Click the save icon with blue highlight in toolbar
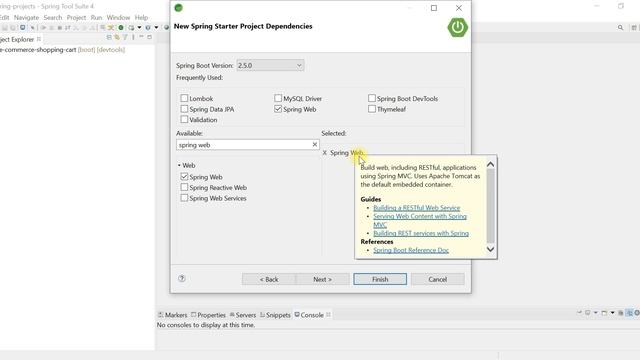640x360 pixels. pos(22,28)
